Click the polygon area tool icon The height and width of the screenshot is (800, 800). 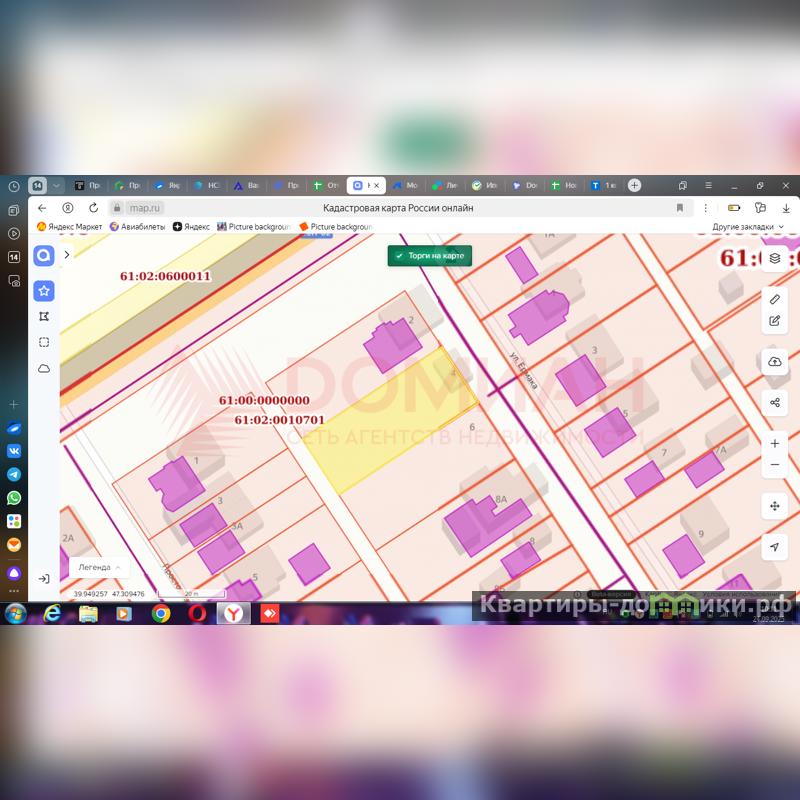(44, 316)
